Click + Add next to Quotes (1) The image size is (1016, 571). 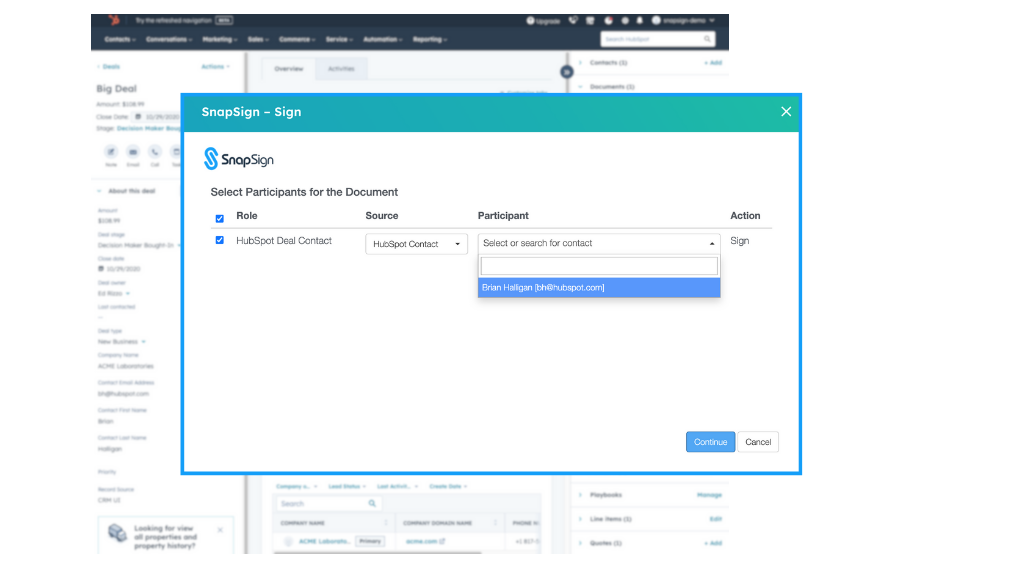(x=713, y=543)
